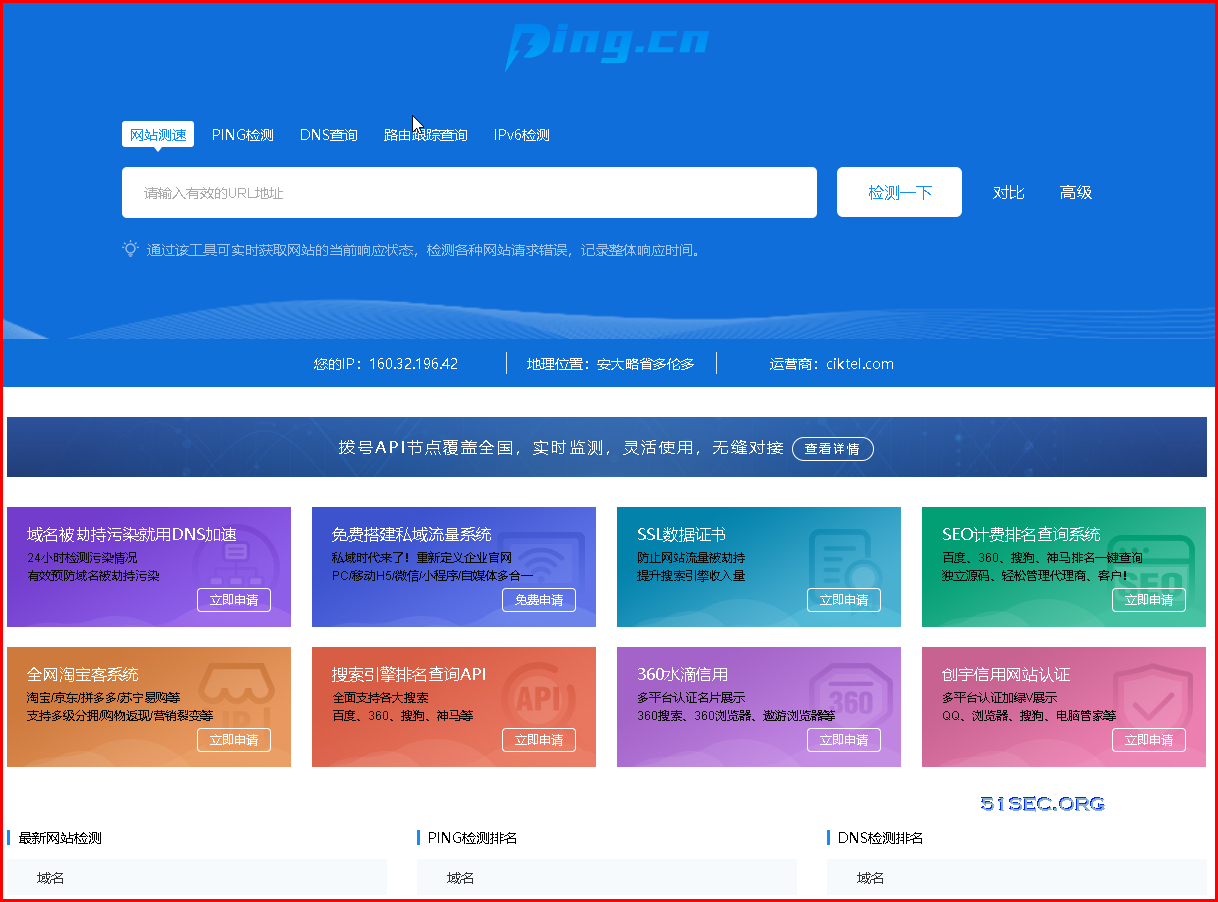Click 域名 column header under 最新网站检测
This screenshot has width=1218, height=902.
(51, 878)
